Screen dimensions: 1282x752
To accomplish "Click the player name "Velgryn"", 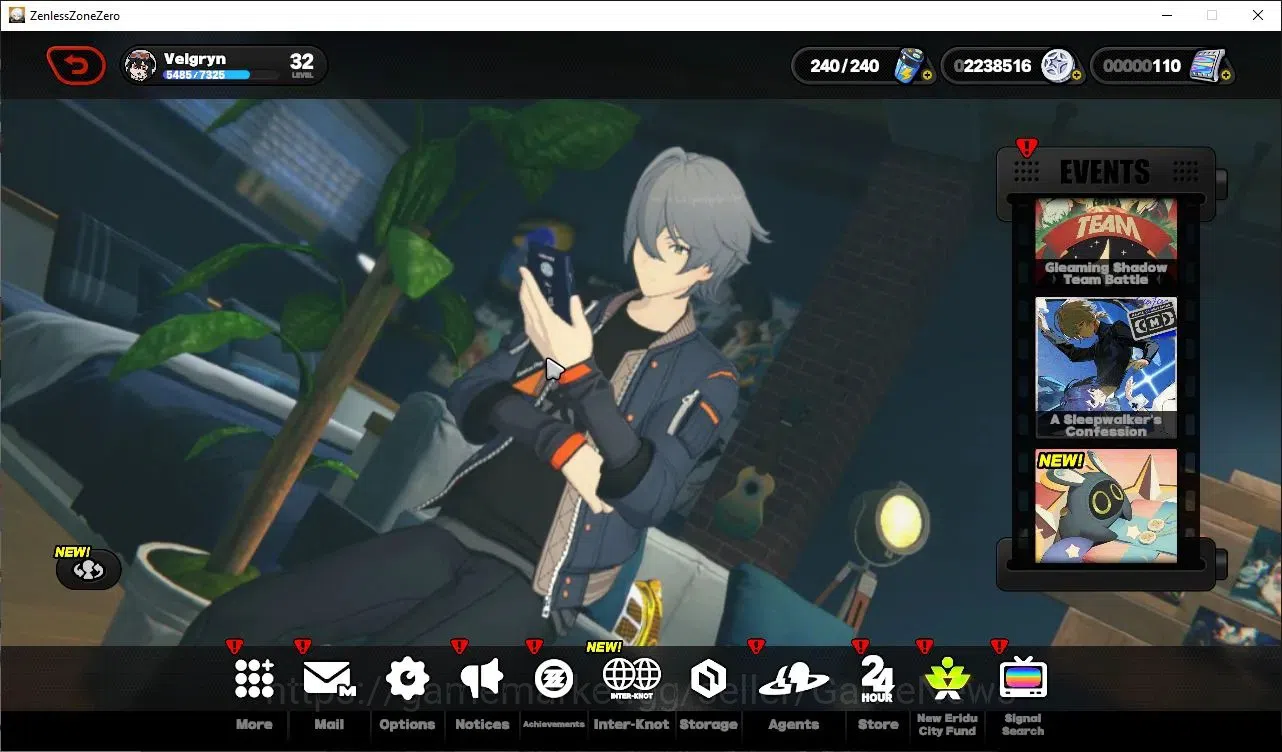I will (195, 59).
